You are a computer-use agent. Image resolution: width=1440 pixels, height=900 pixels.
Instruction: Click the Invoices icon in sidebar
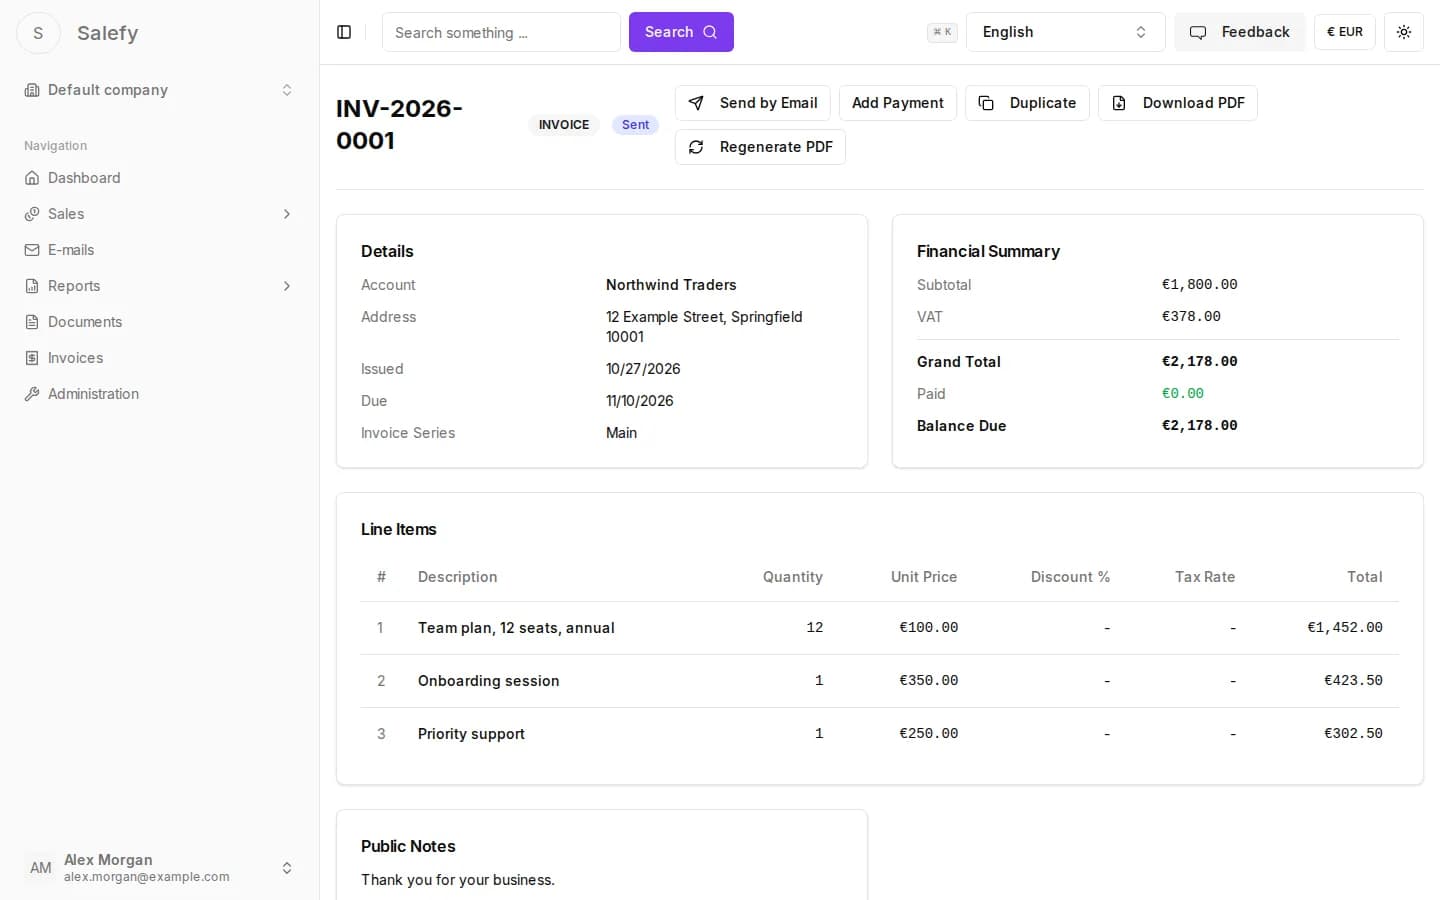pyautogui.click(x=32, y=358)
